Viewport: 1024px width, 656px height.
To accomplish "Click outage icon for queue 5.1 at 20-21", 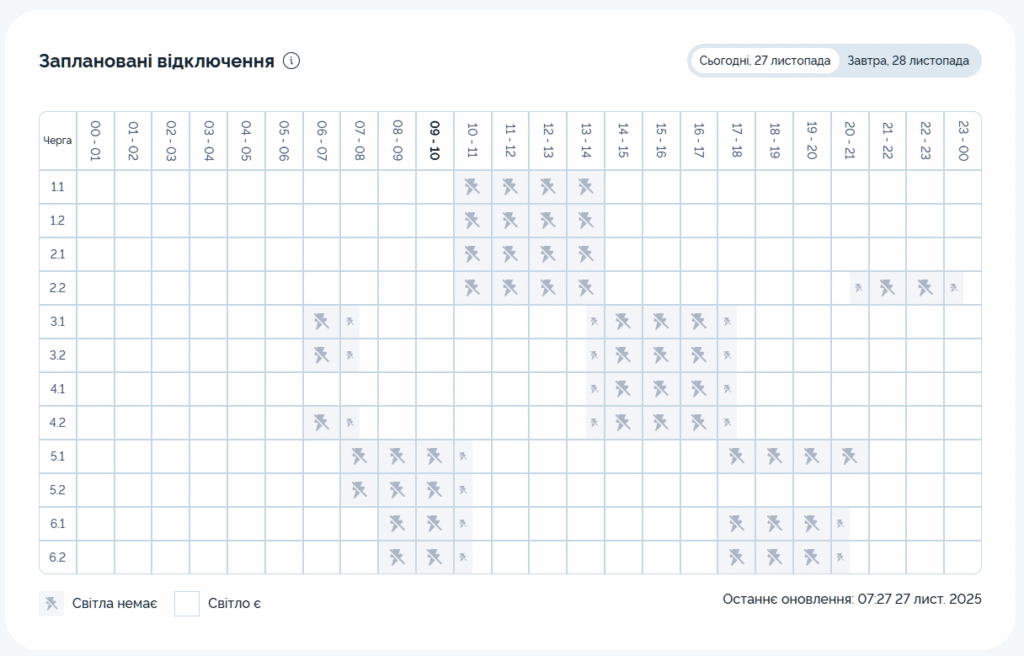I will click(849, 457).
